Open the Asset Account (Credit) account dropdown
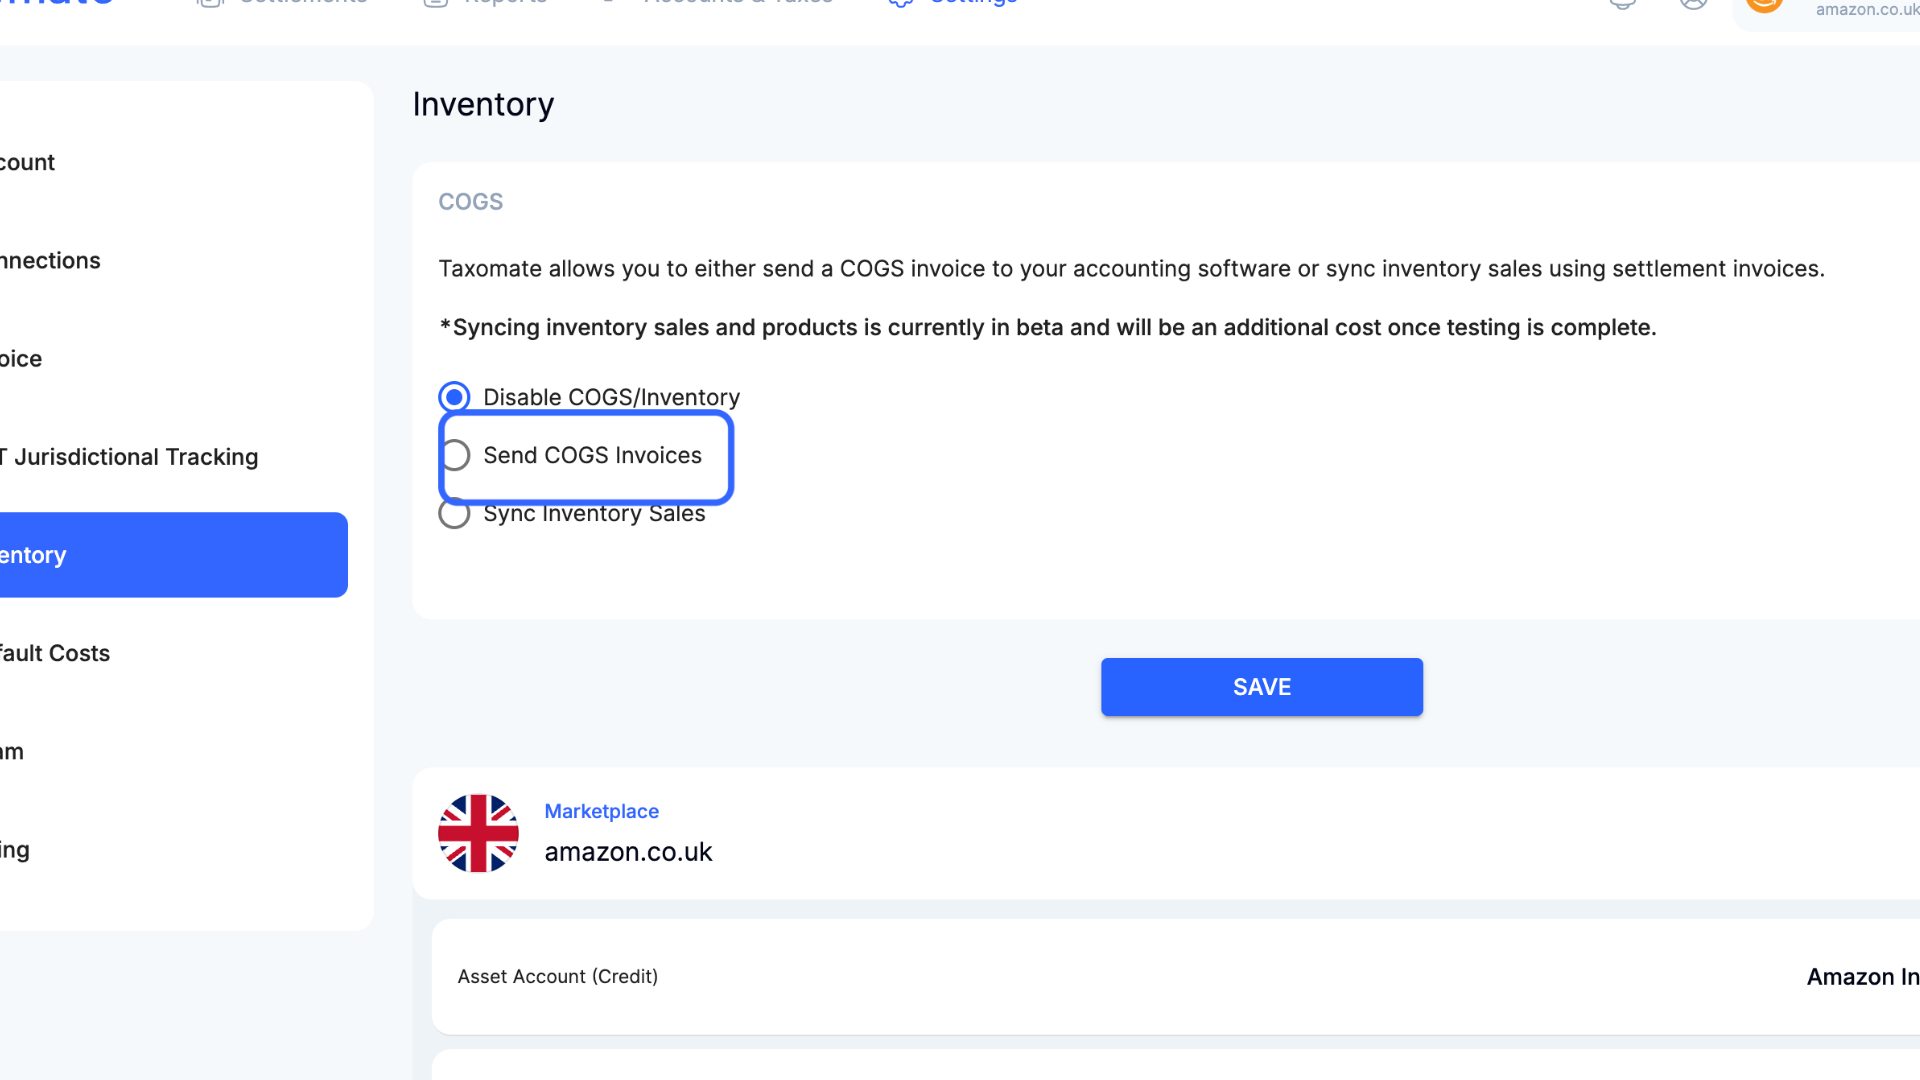Screen dimensions: 1920x1080 1862,977
